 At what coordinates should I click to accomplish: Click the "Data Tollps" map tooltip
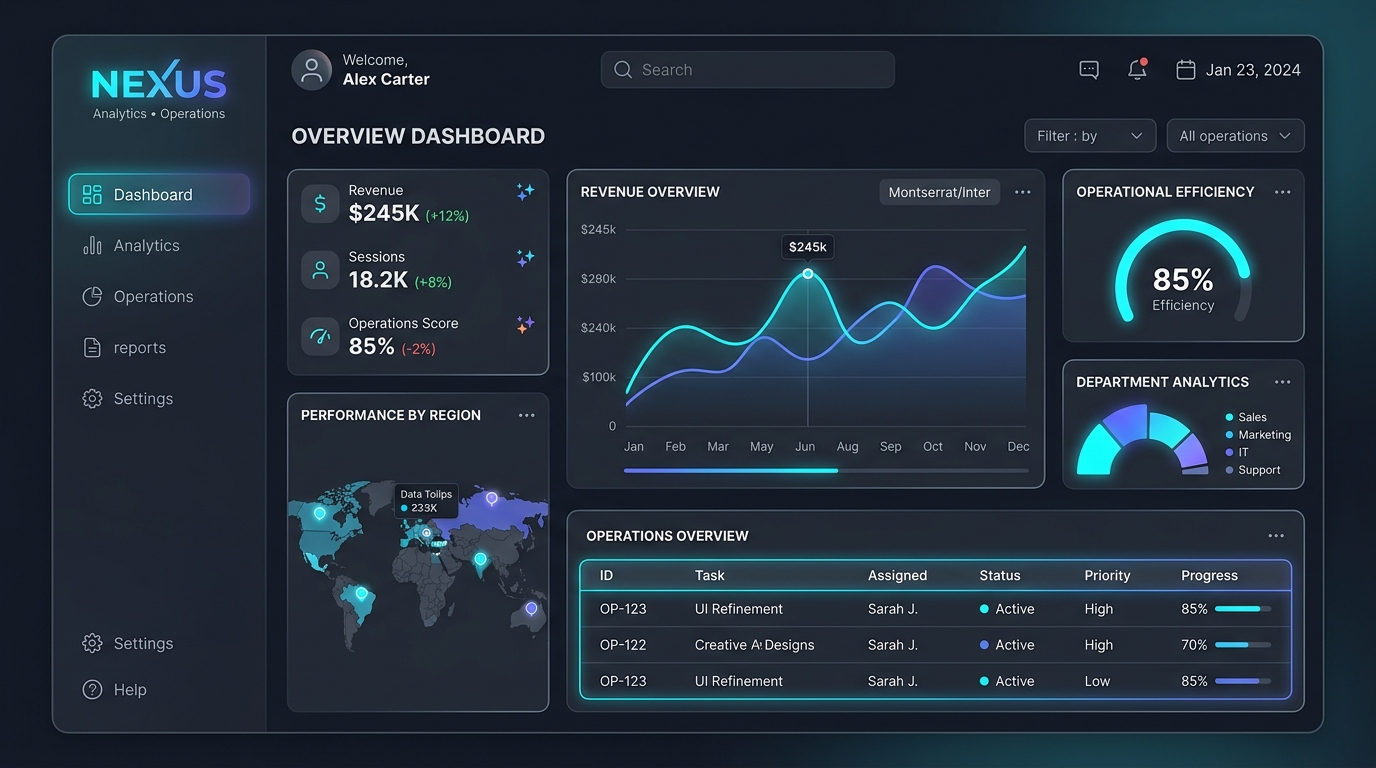pyautogui.click(x=426, y=500)
